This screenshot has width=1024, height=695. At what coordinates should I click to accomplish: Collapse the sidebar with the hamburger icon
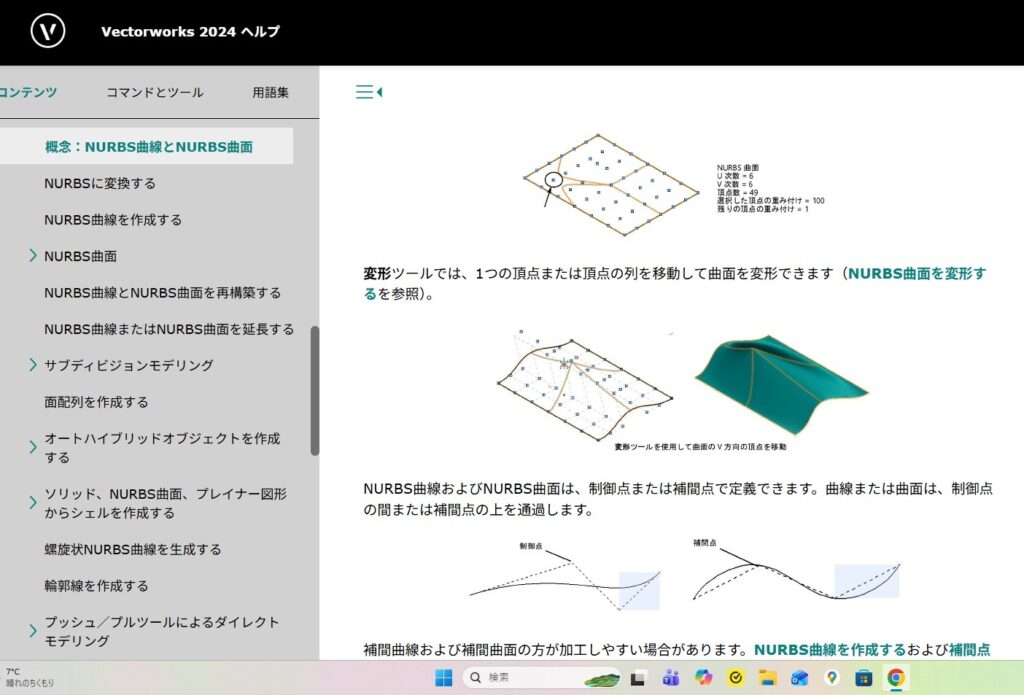[368, 92]
